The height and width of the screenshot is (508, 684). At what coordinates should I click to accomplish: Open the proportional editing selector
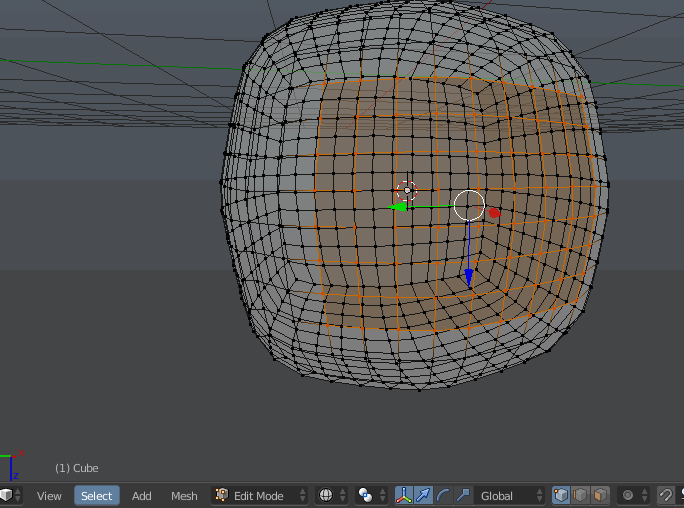click(x=633, y=495)
